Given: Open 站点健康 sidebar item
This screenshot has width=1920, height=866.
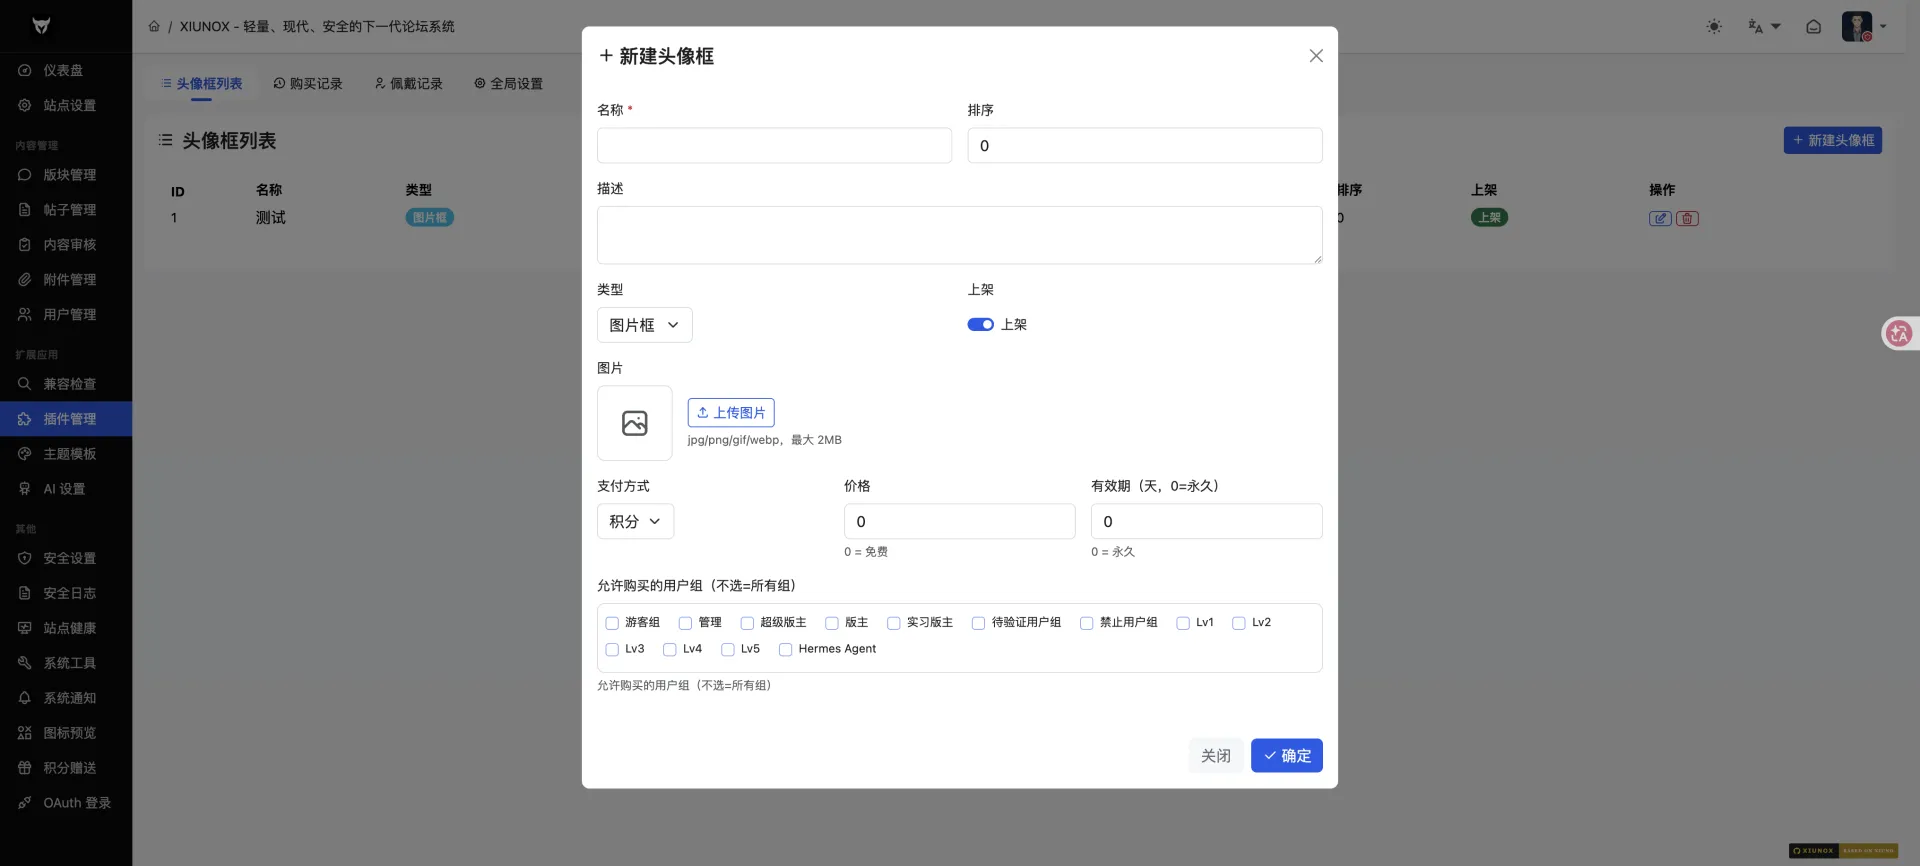Looking at the screenshot, I should tap(66, 628).
